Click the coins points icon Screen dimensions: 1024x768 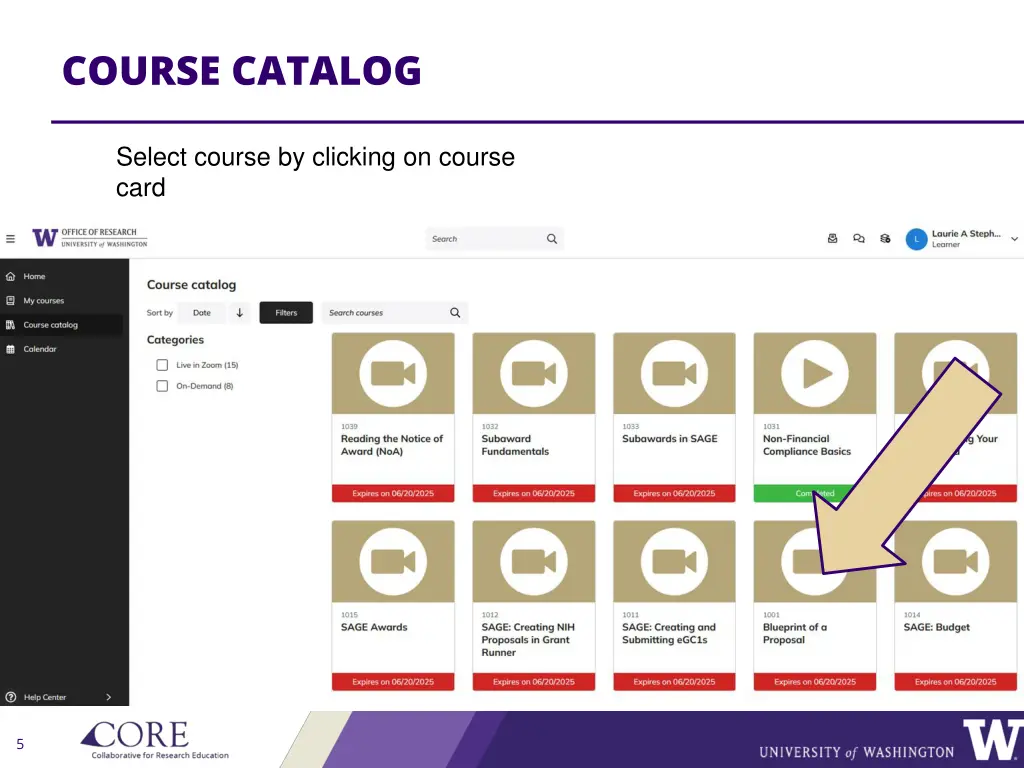point(885,239)
